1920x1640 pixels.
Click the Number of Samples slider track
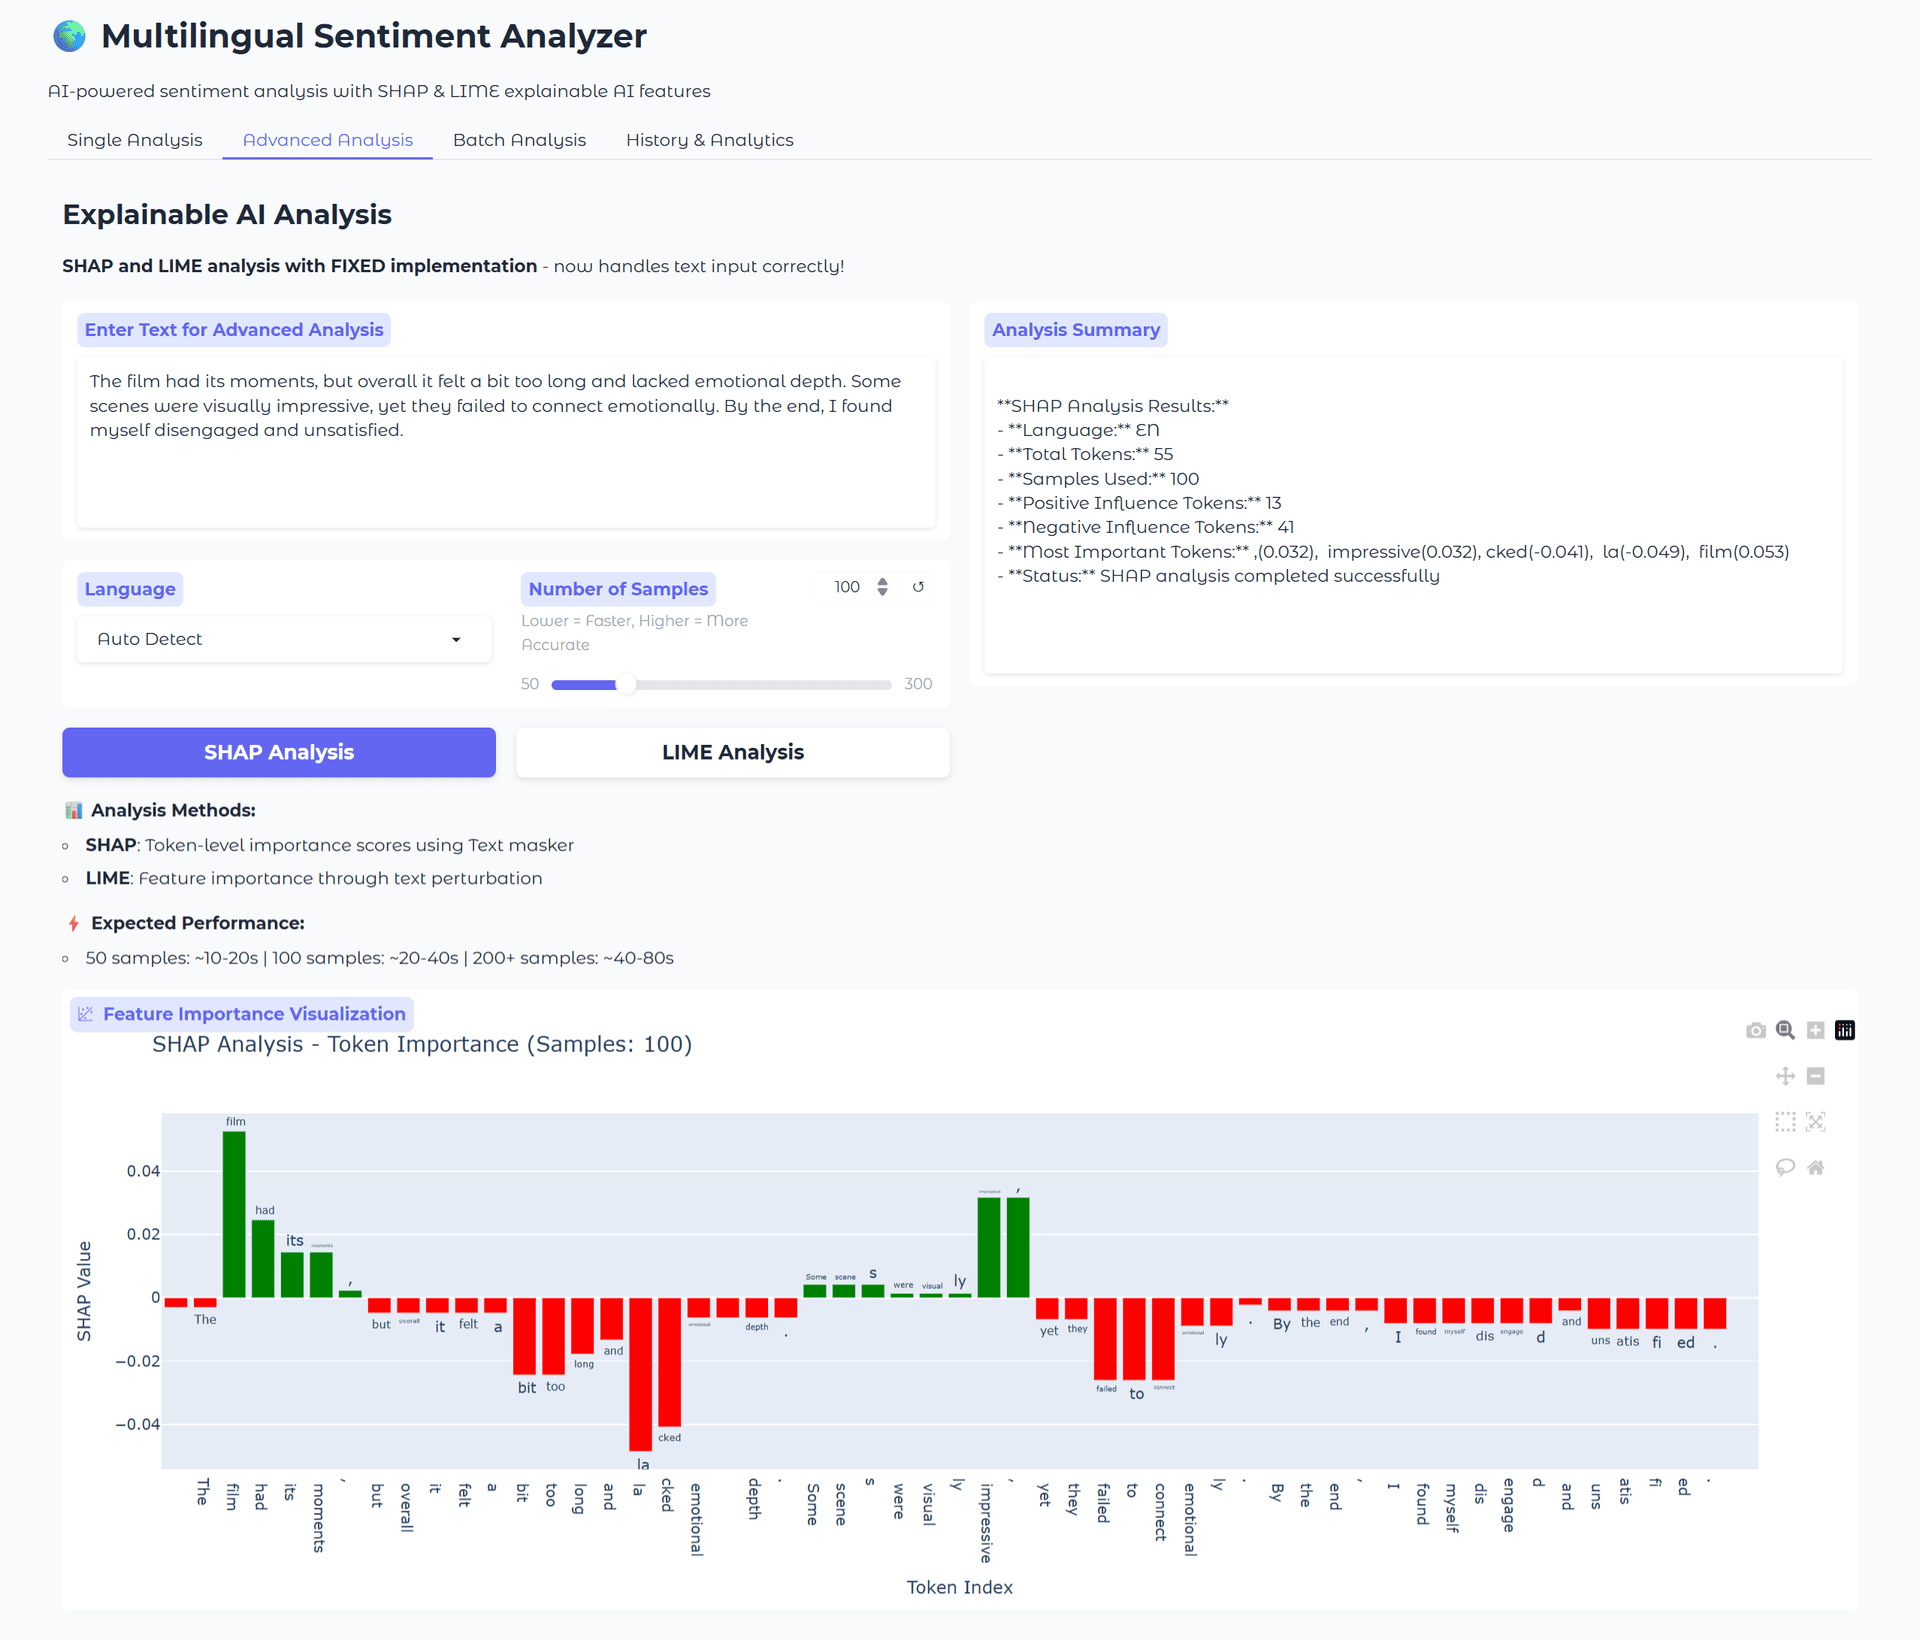tap(721, 685)
